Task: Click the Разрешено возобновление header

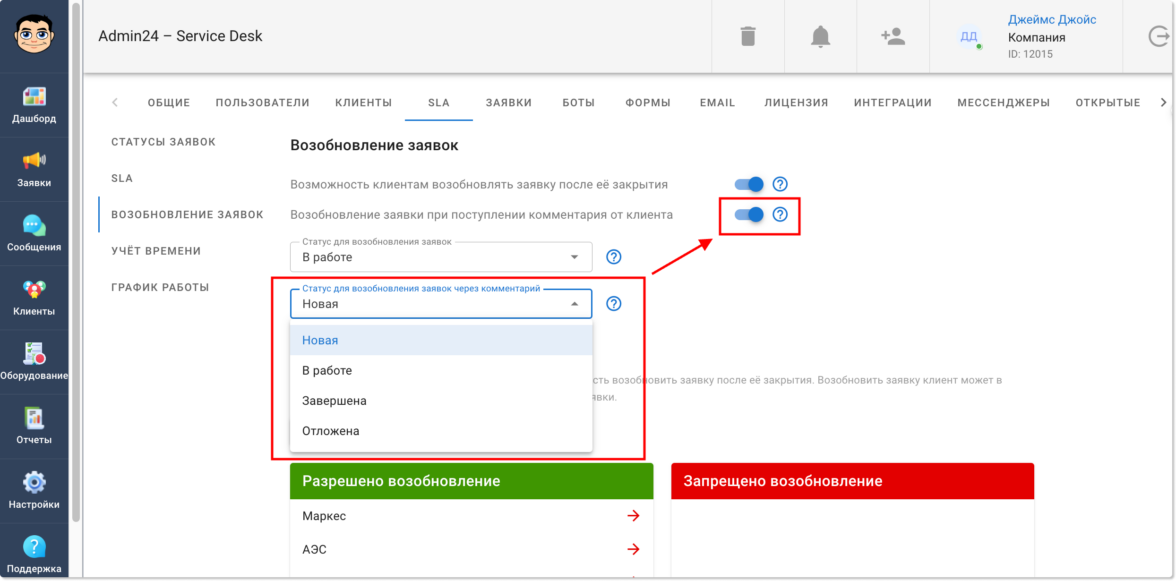Action: 471,481
